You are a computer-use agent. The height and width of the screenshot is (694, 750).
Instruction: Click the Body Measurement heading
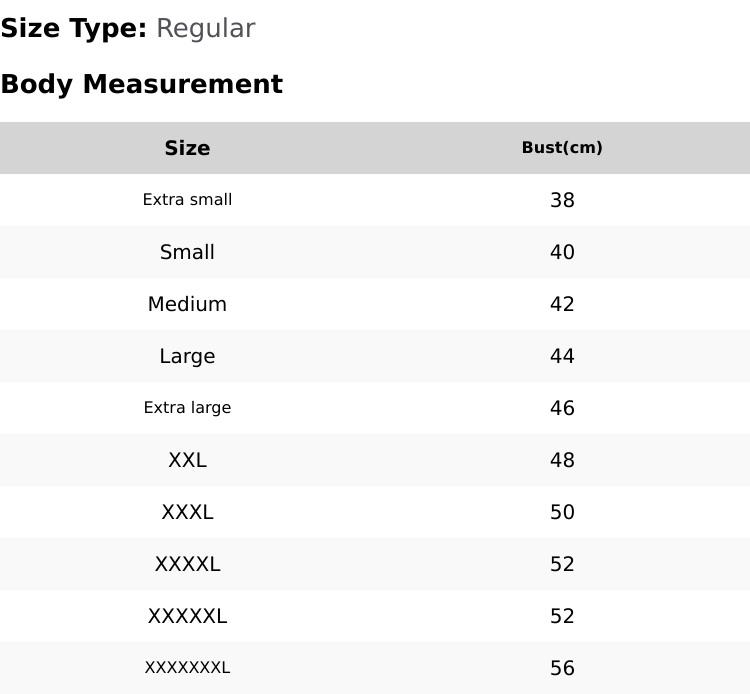point(141,84)
